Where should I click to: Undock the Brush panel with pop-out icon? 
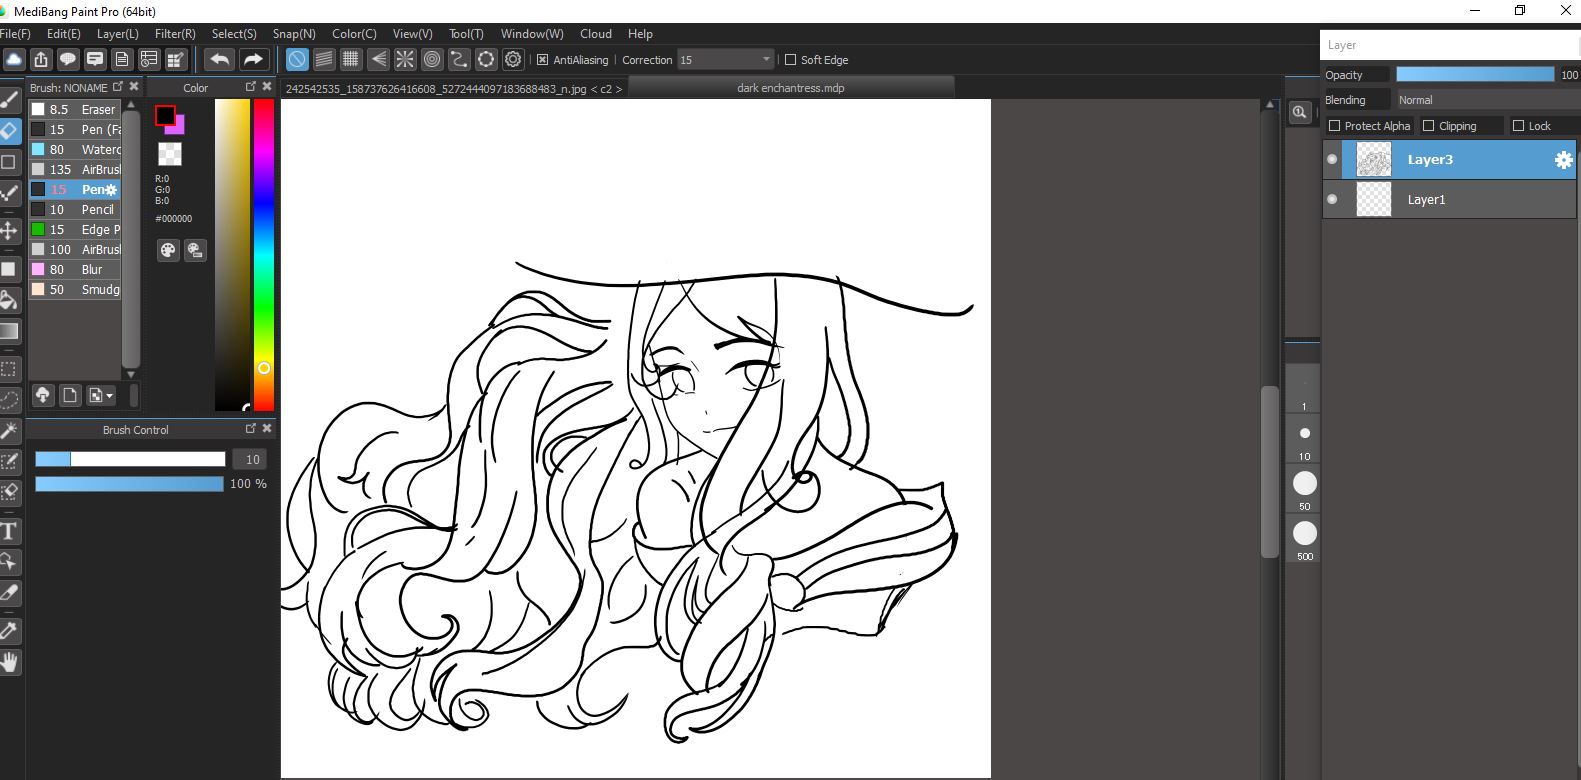[x=118, y=87]
